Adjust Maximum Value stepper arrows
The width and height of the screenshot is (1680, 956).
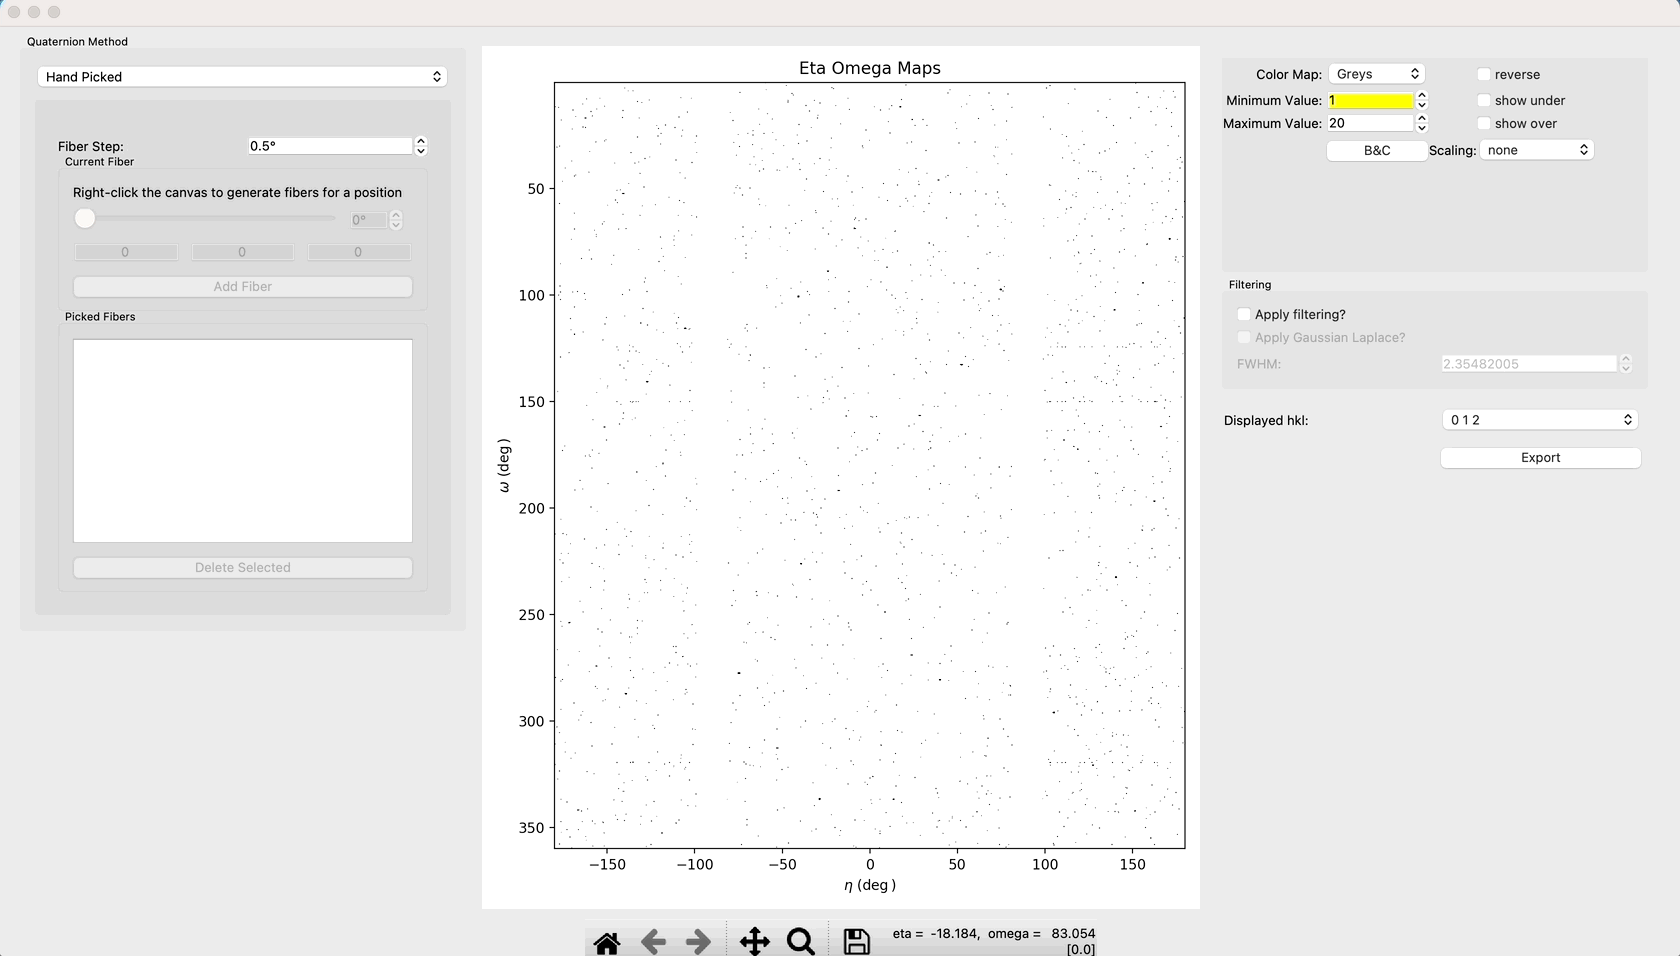1422,123
